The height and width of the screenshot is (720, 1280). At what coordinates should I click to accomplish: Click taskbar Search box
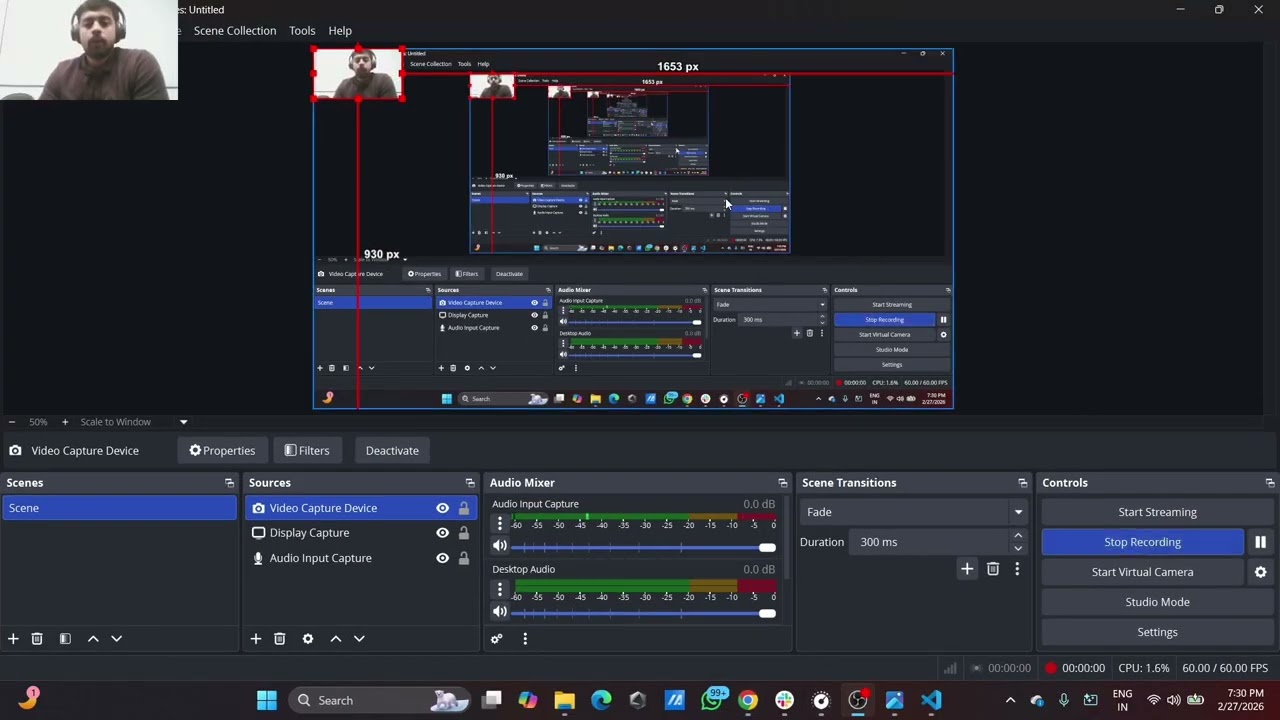(x=380, y=700)
